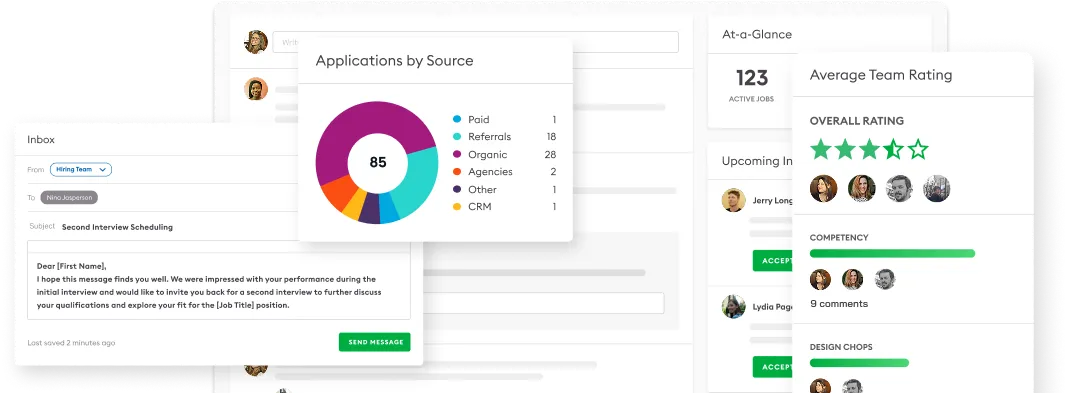Click bearded man avatar under Competency
The width and height of the screenshot is (1070, 393).
(884, 279)
